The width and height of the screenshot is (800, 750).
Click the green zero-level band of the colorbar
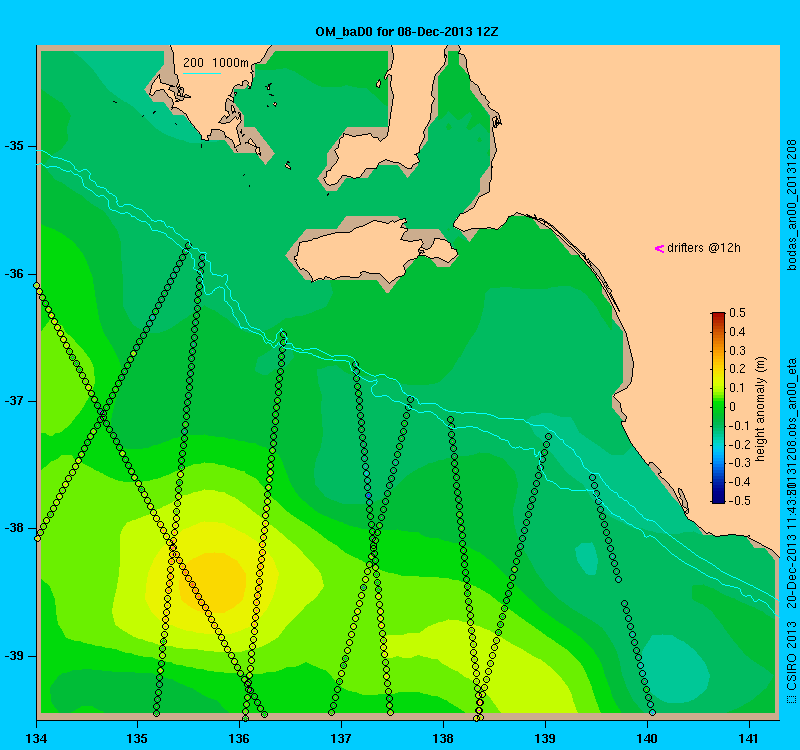pos(718,408)
